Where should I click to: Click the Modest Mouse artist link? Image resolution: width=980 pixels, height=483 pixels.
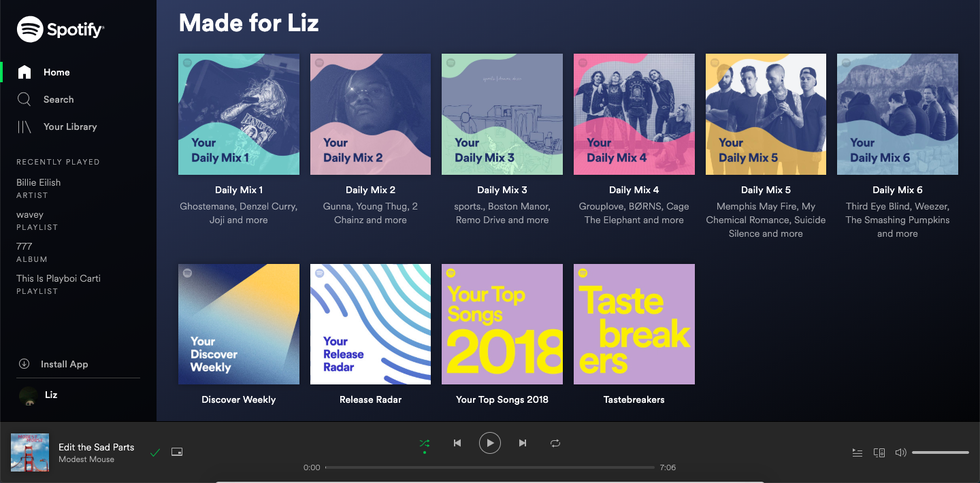click(x=86, y=460)
